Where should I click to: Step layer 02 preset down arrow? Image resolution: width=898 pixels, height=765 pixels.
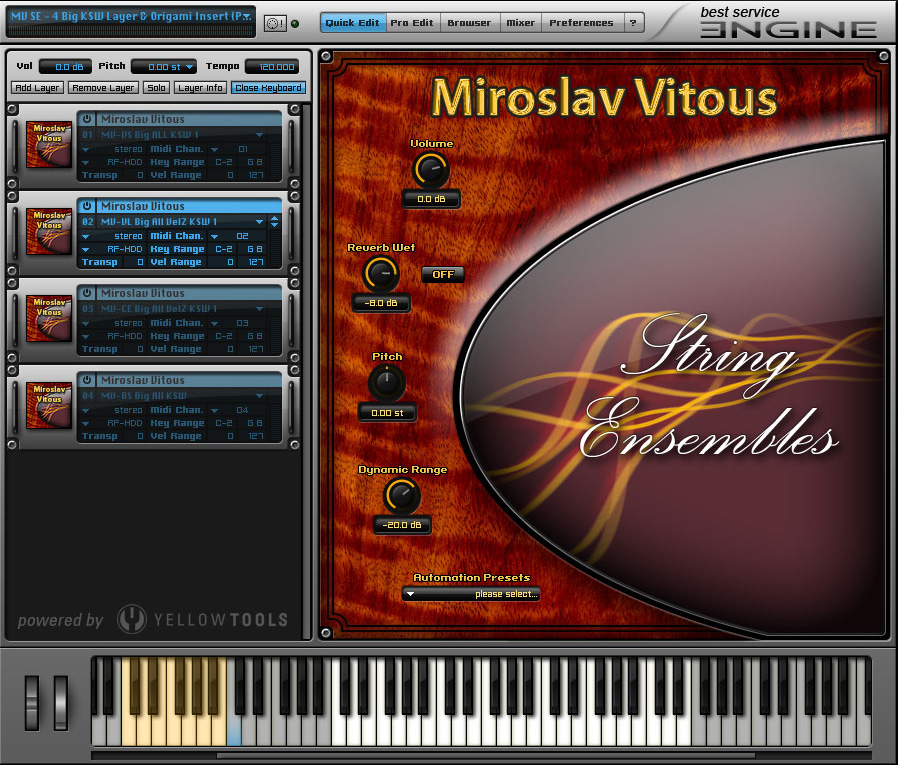pyautogui.click(x=274, y=225)
